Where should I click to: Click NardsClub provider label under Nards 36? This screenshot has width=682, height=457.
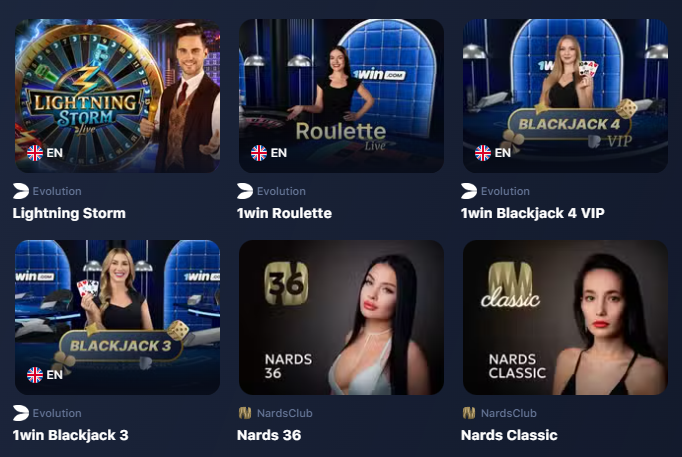284,413
